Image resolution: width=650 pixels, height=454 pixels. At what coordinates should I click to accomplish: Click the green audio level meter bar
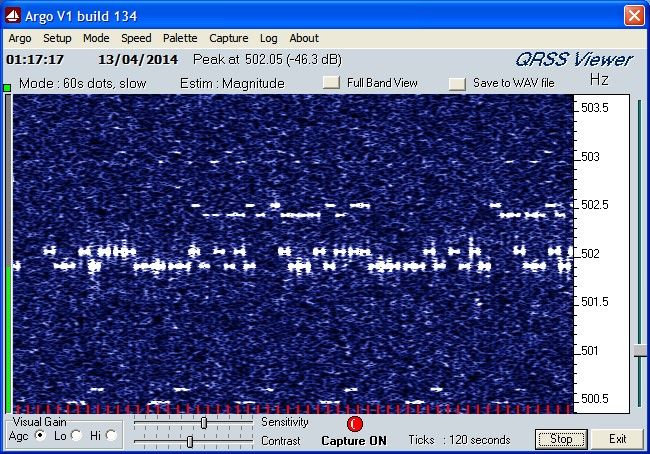coord(8,338)
